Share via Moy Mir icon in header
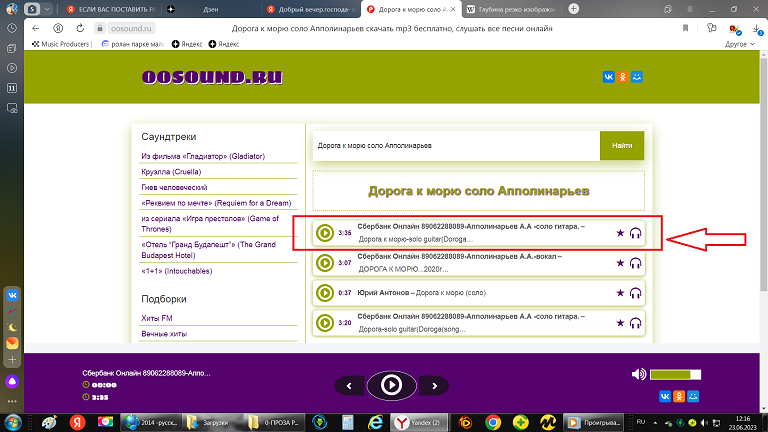 click(x=637, y=77)
